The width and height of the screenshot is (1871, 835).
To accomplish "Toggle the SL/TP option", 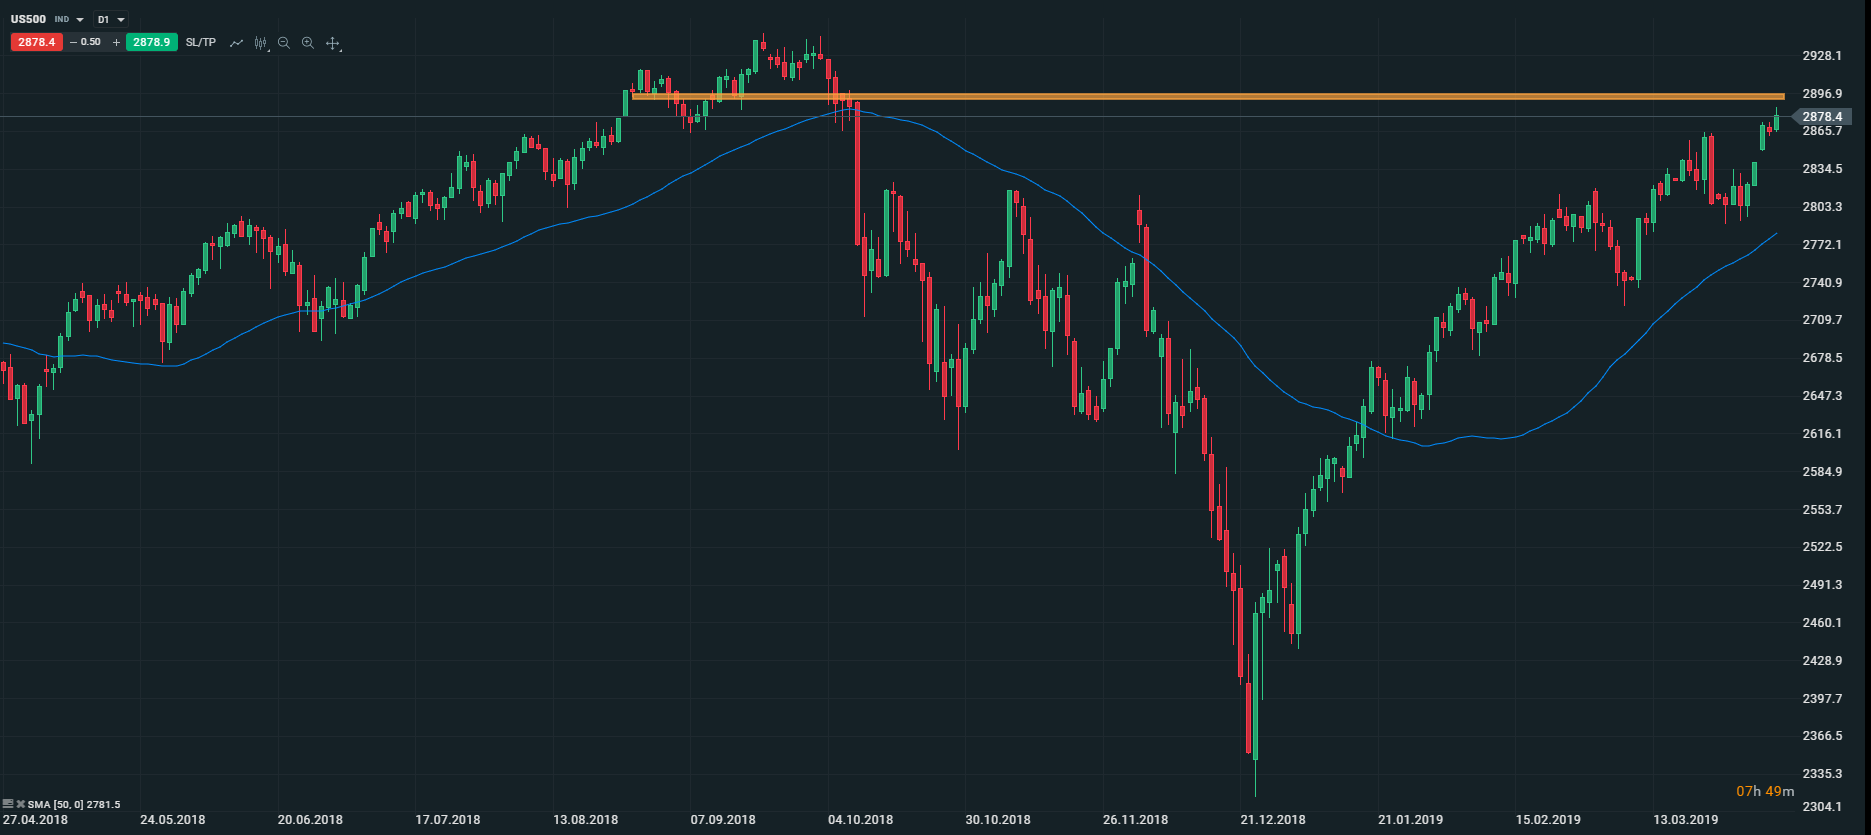I will [201, 42].
